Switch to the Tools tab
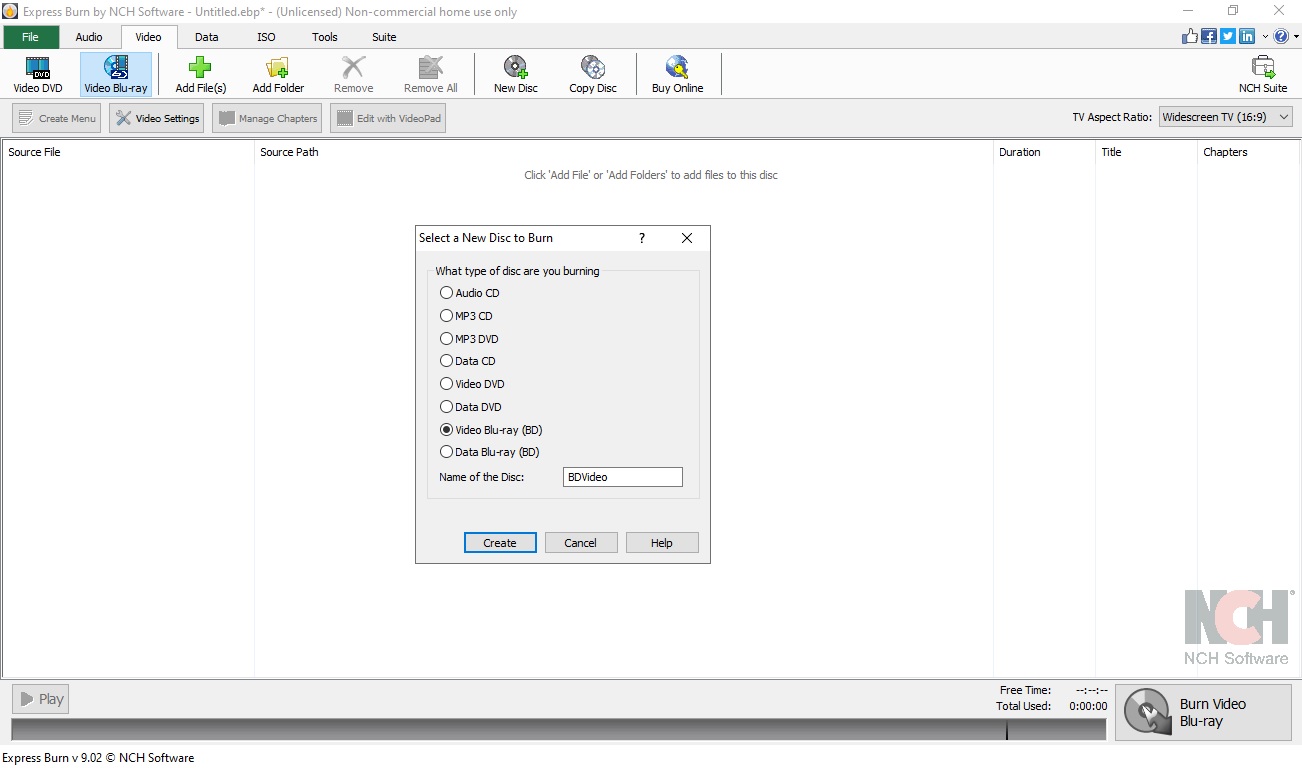This screenshot has height=768, width=1302. coord(325,37)
